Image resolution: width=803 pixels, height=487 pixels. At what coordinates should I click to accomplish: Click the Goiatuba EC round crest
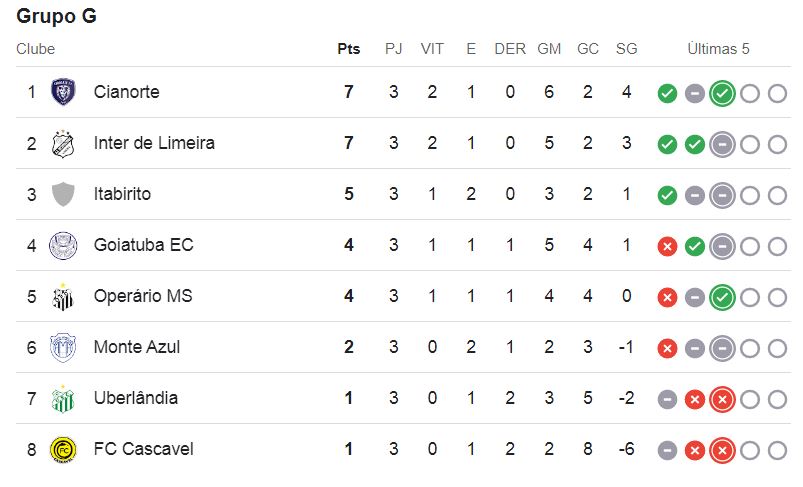[x=64, y=245]
